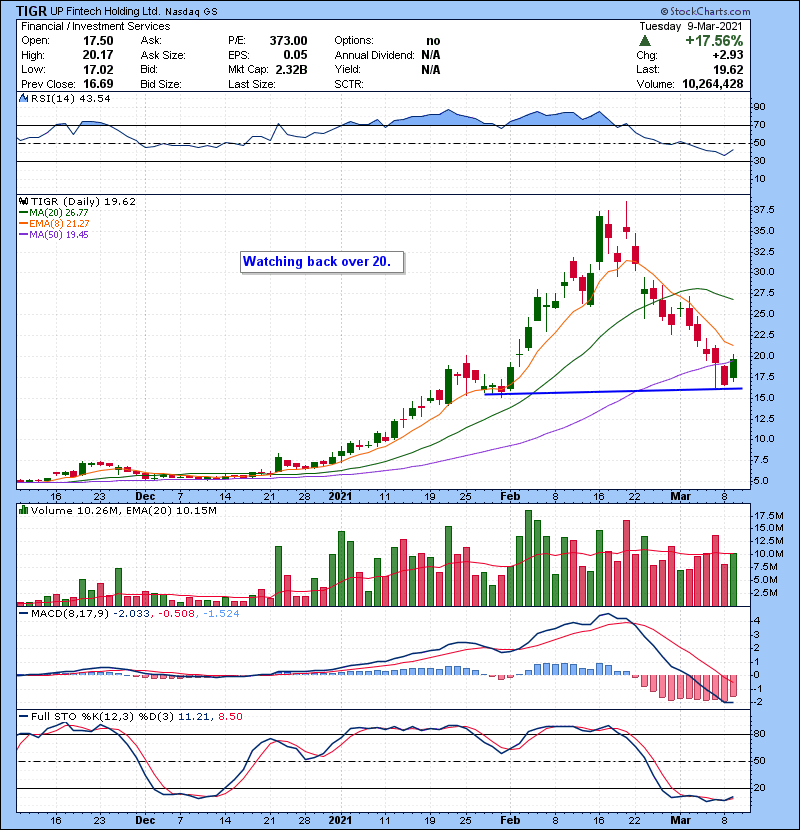Click the orange EMA(8) legend line marker
The width and height of the screenshot is (800, 830).
tap(24, 224)
